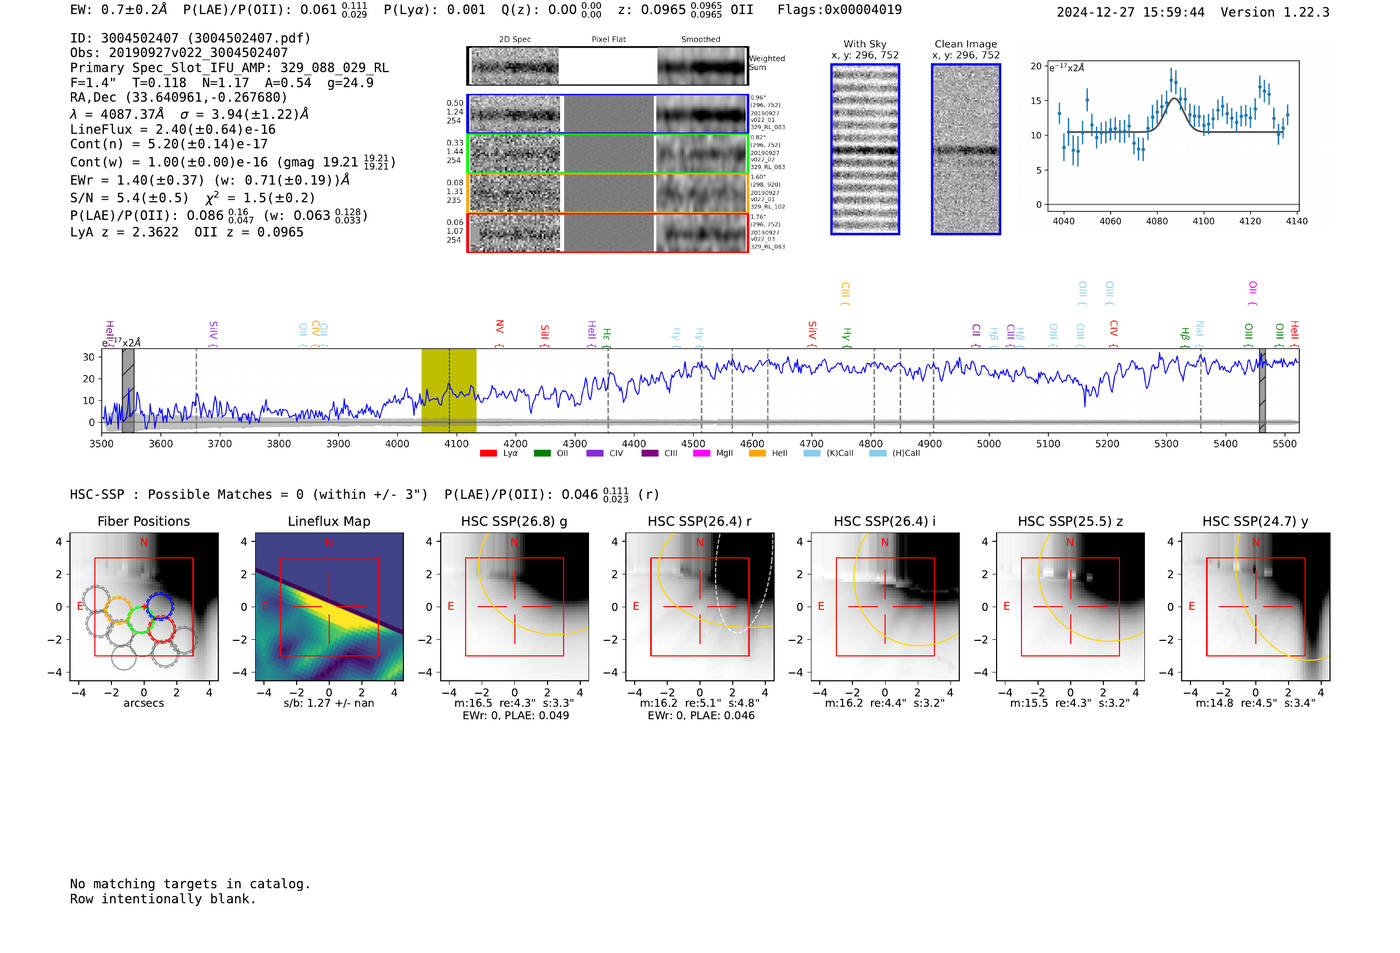Click the RA,Dec coordinates line
The height and width of the screenshot is (953, 1400).
coord(178,98)
